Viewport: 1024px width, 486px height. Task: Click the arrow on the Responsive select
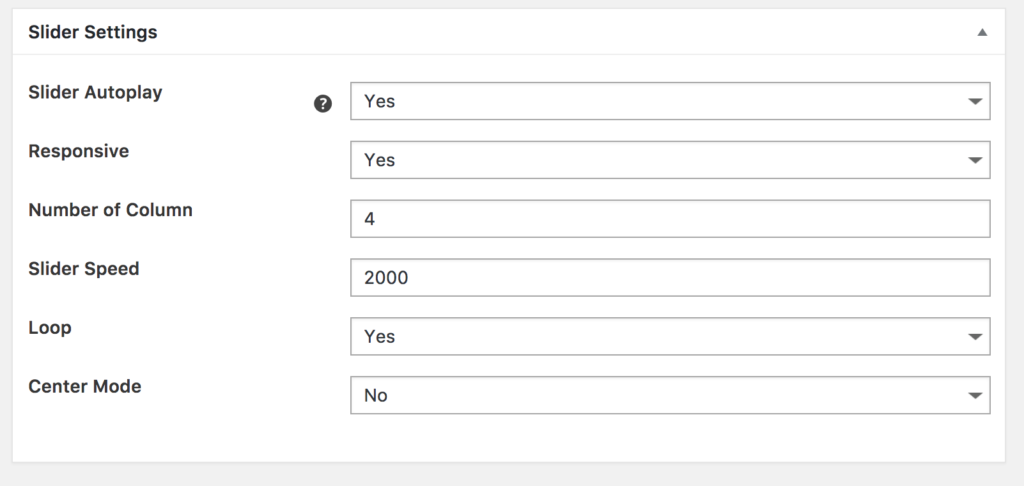coord(975,160)
